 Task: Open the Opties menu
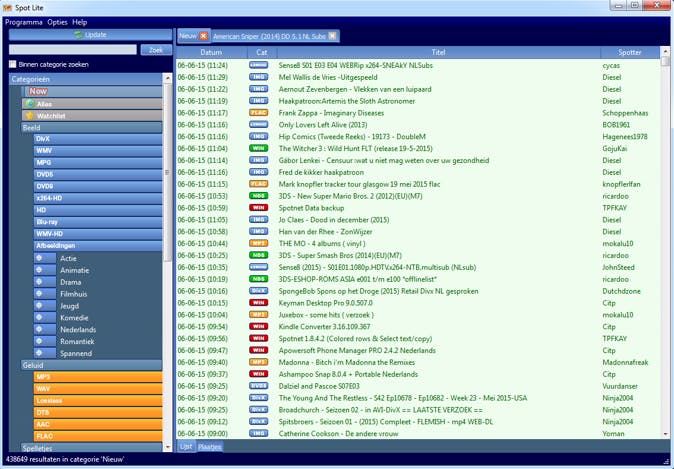click(58, 22)
